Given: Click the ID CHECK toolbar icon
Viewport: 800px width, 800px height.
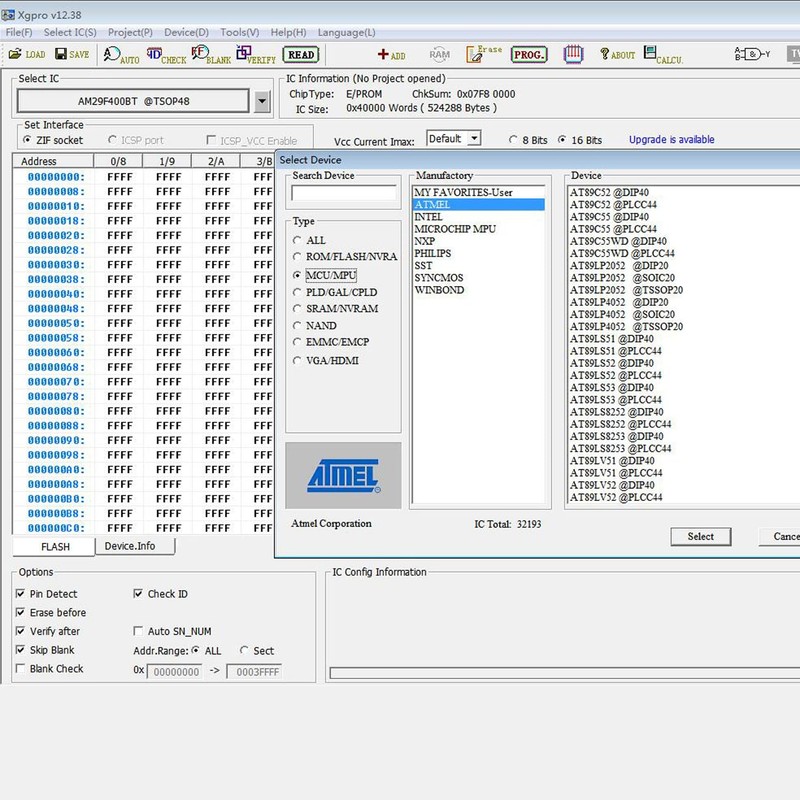Looking at the screenshot, I should click(x=166, y=55).
